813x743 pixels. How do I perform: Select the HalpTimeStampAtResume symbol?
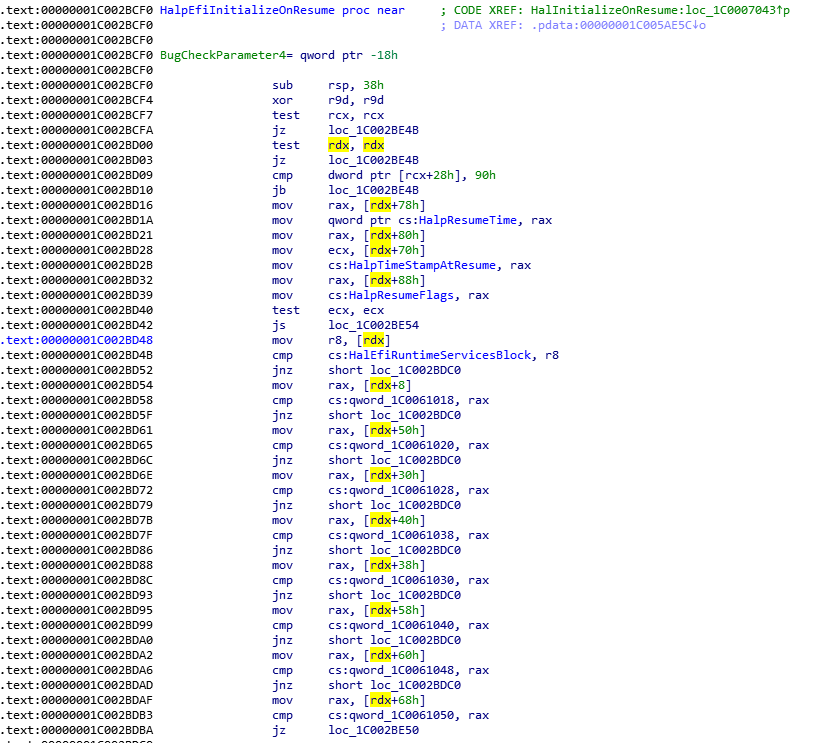pyautogui.click(x=422, y=265)
